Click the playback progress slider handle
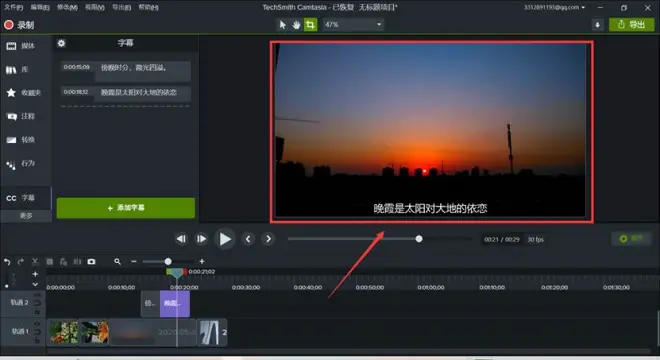The width and height of the screenshot is (660, 360). pos(419,239)
